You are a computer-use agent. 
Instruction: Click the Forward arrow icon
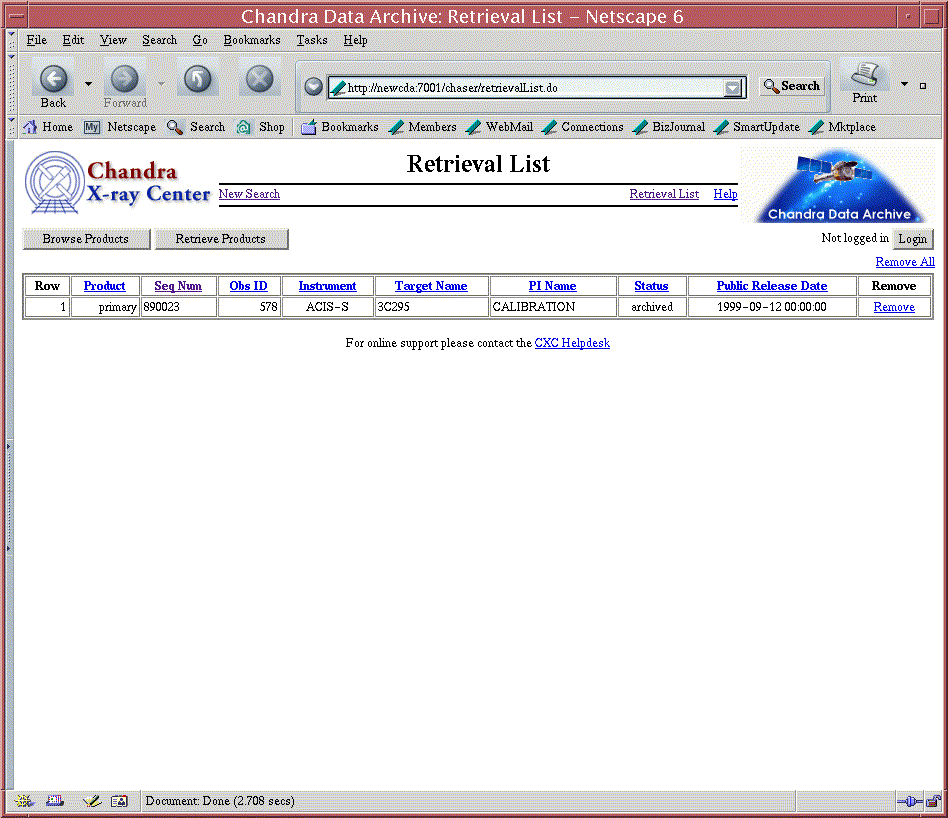(x=125, y=79)
